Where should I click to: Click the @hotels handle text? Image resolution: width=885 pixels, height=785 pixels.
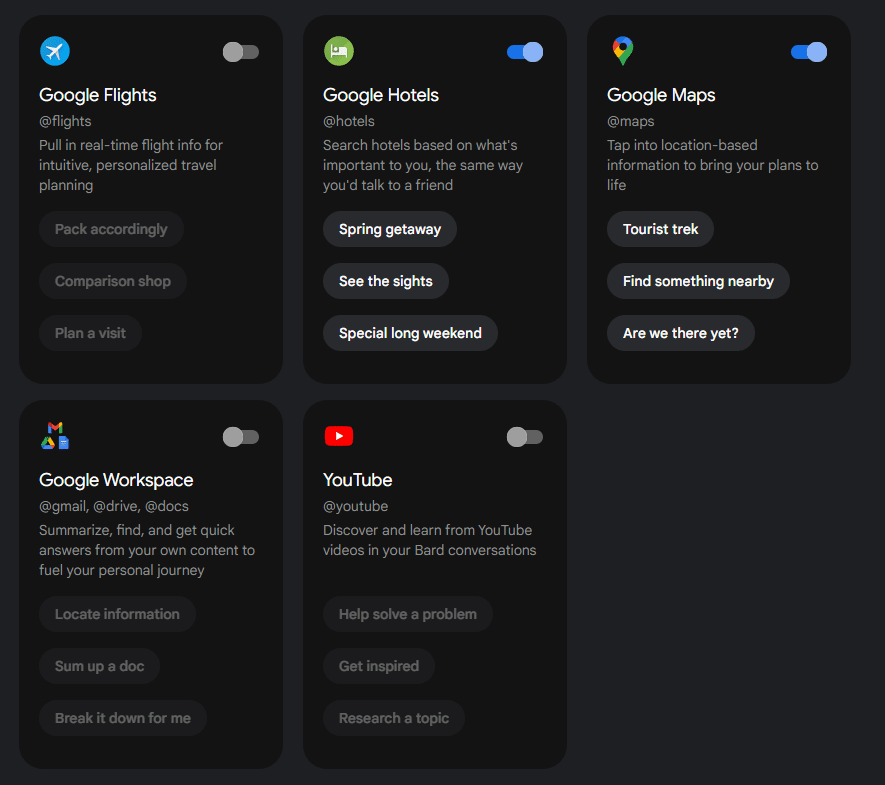pyautogui.click(x=349, y=121)
